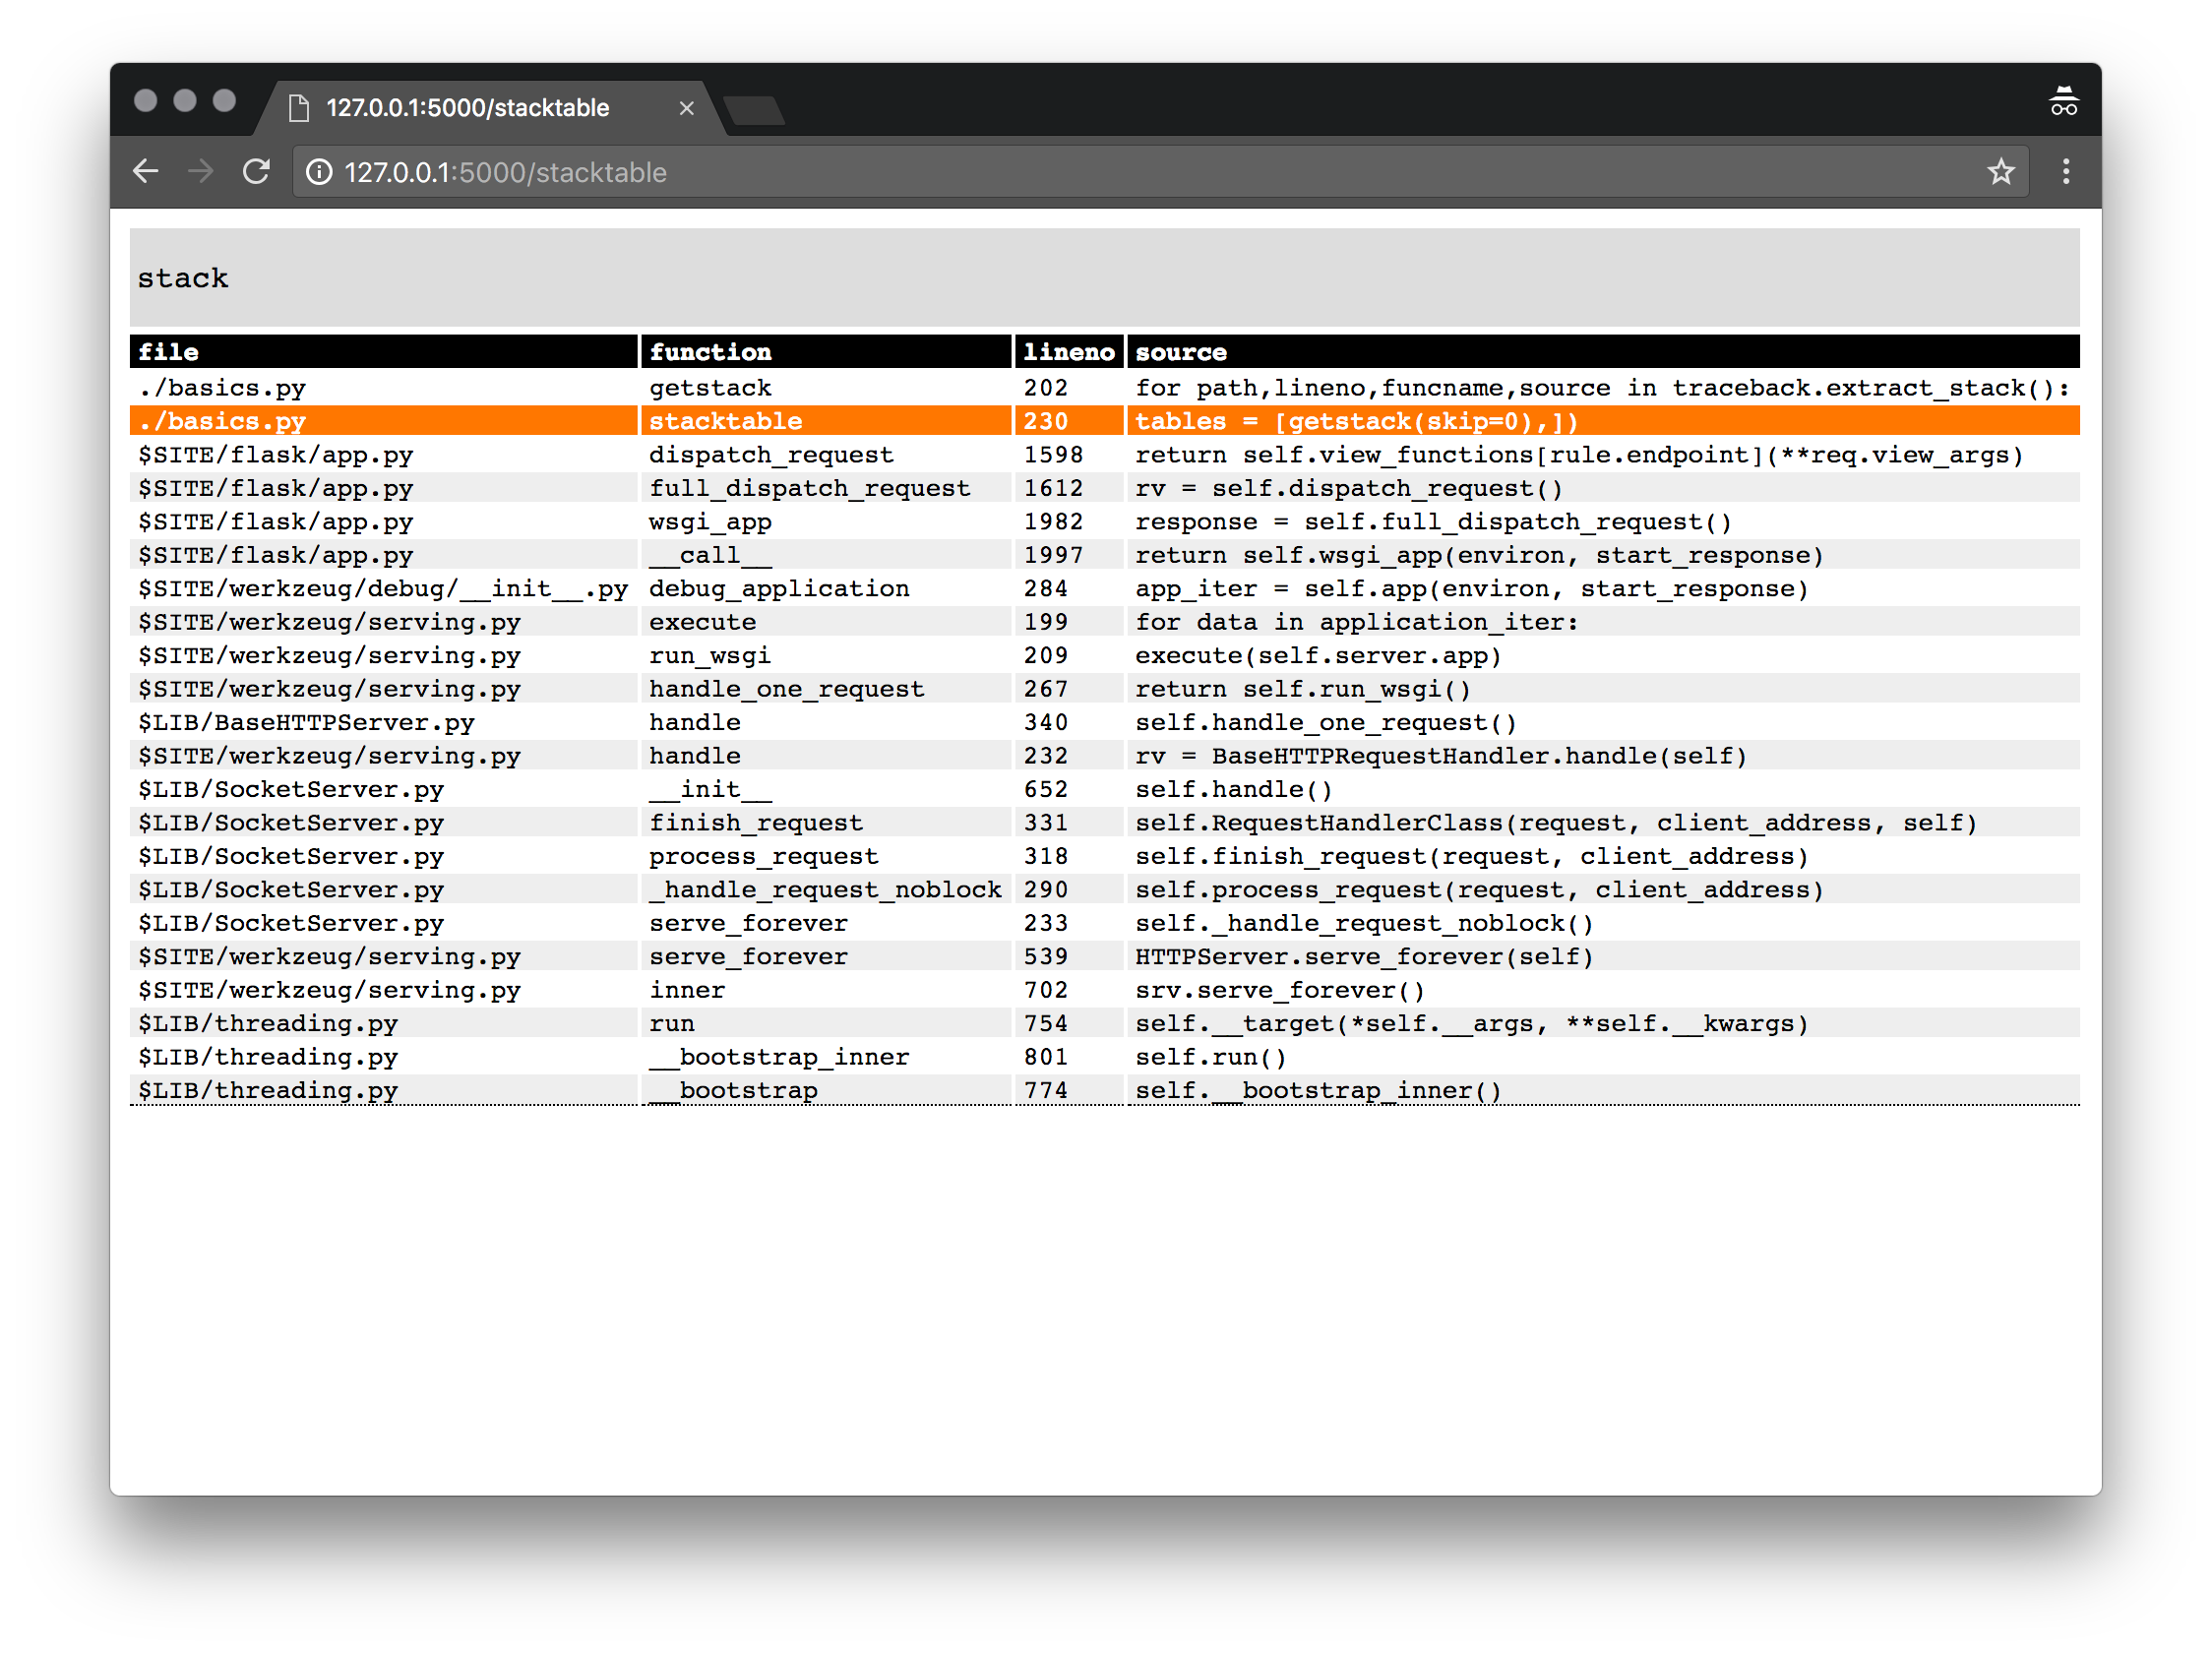Screen dimensions: 2212x1653
Task: Click the page icon on the tab
Action: 298,108
